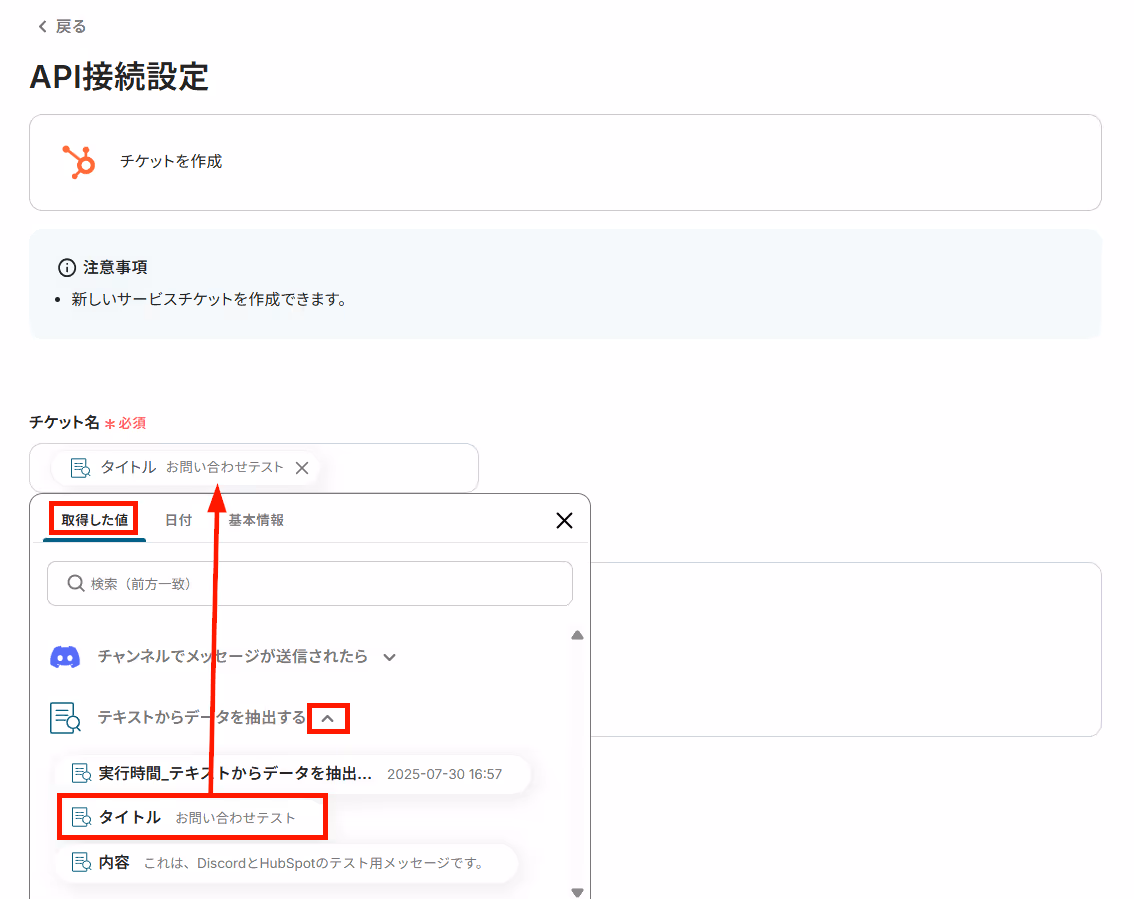Go back via the 戻る link

click(61, 27)
